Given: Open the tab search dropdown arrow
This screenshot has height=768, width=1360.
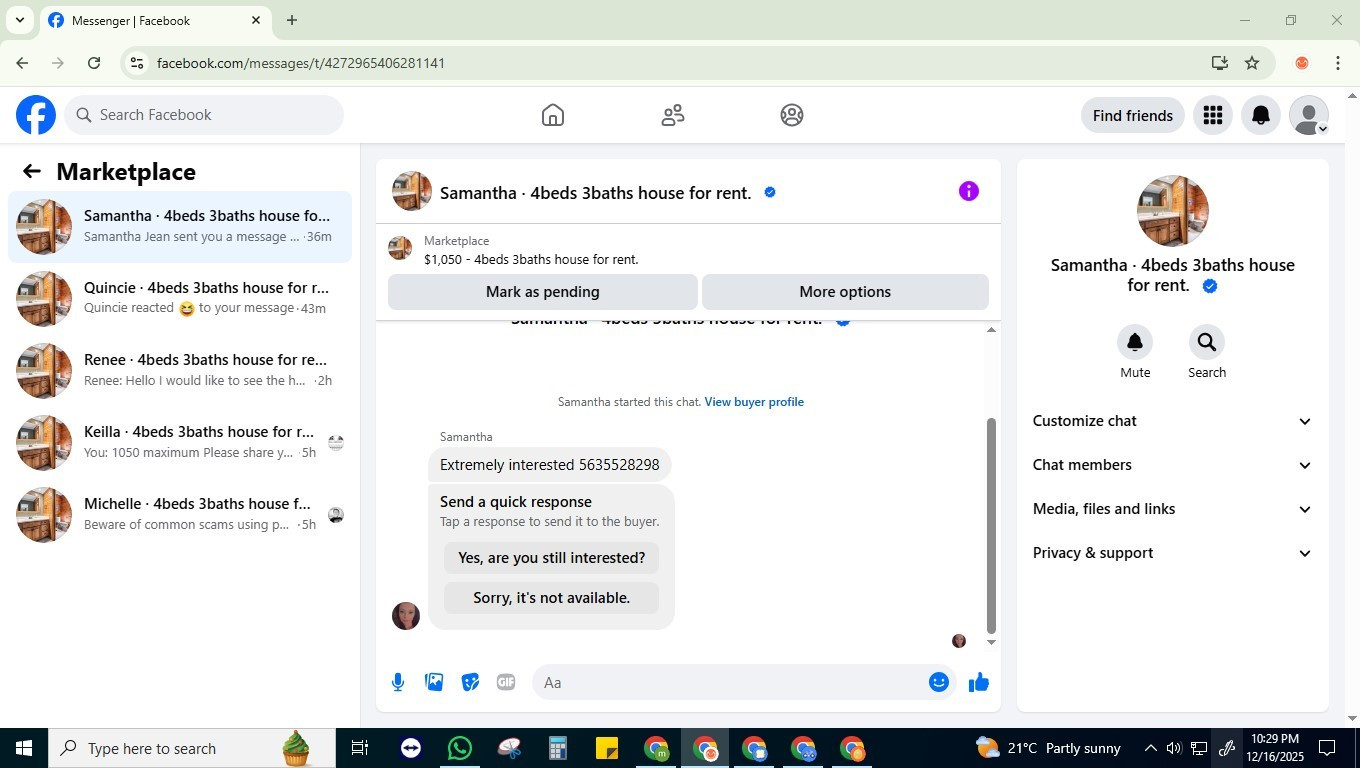Looking at the screenshot, I should (x=19, y=20).
